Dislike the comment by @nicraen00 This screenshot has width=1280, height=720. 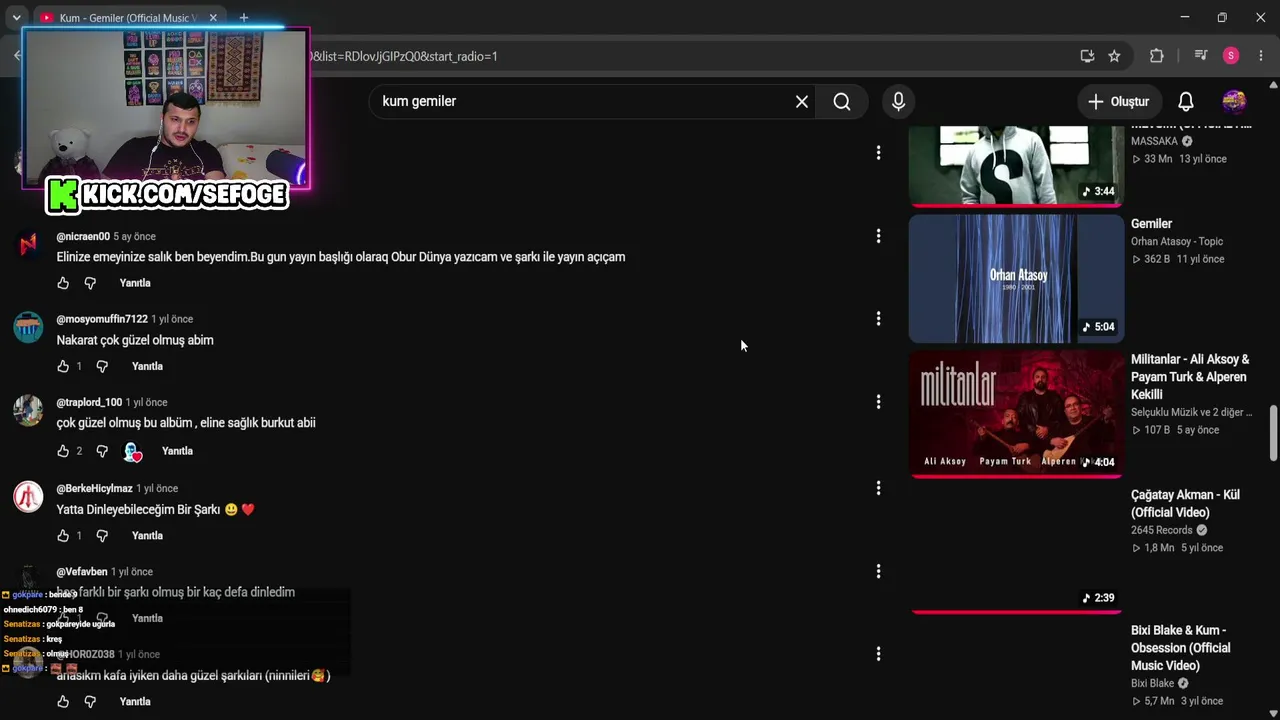(90, 283)
